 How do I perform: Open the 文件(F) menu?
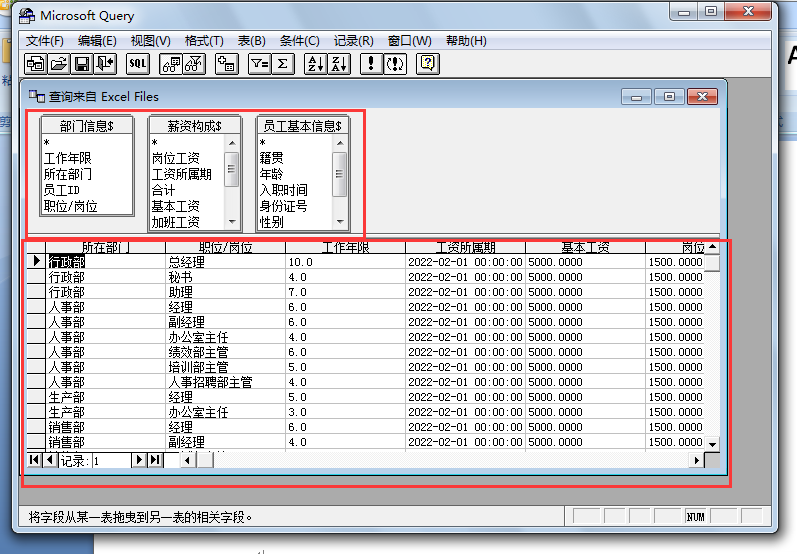45,41
